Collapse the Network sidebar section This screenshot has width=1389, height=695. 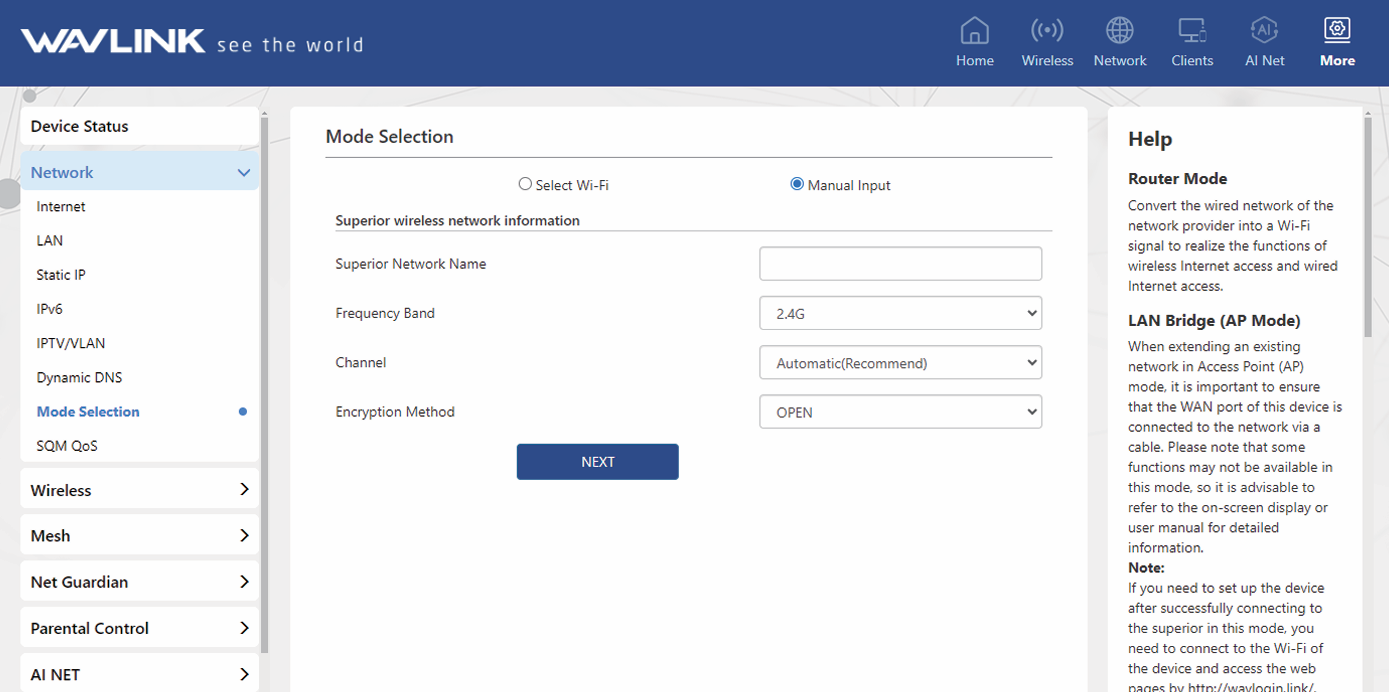[x=140, y=172]
